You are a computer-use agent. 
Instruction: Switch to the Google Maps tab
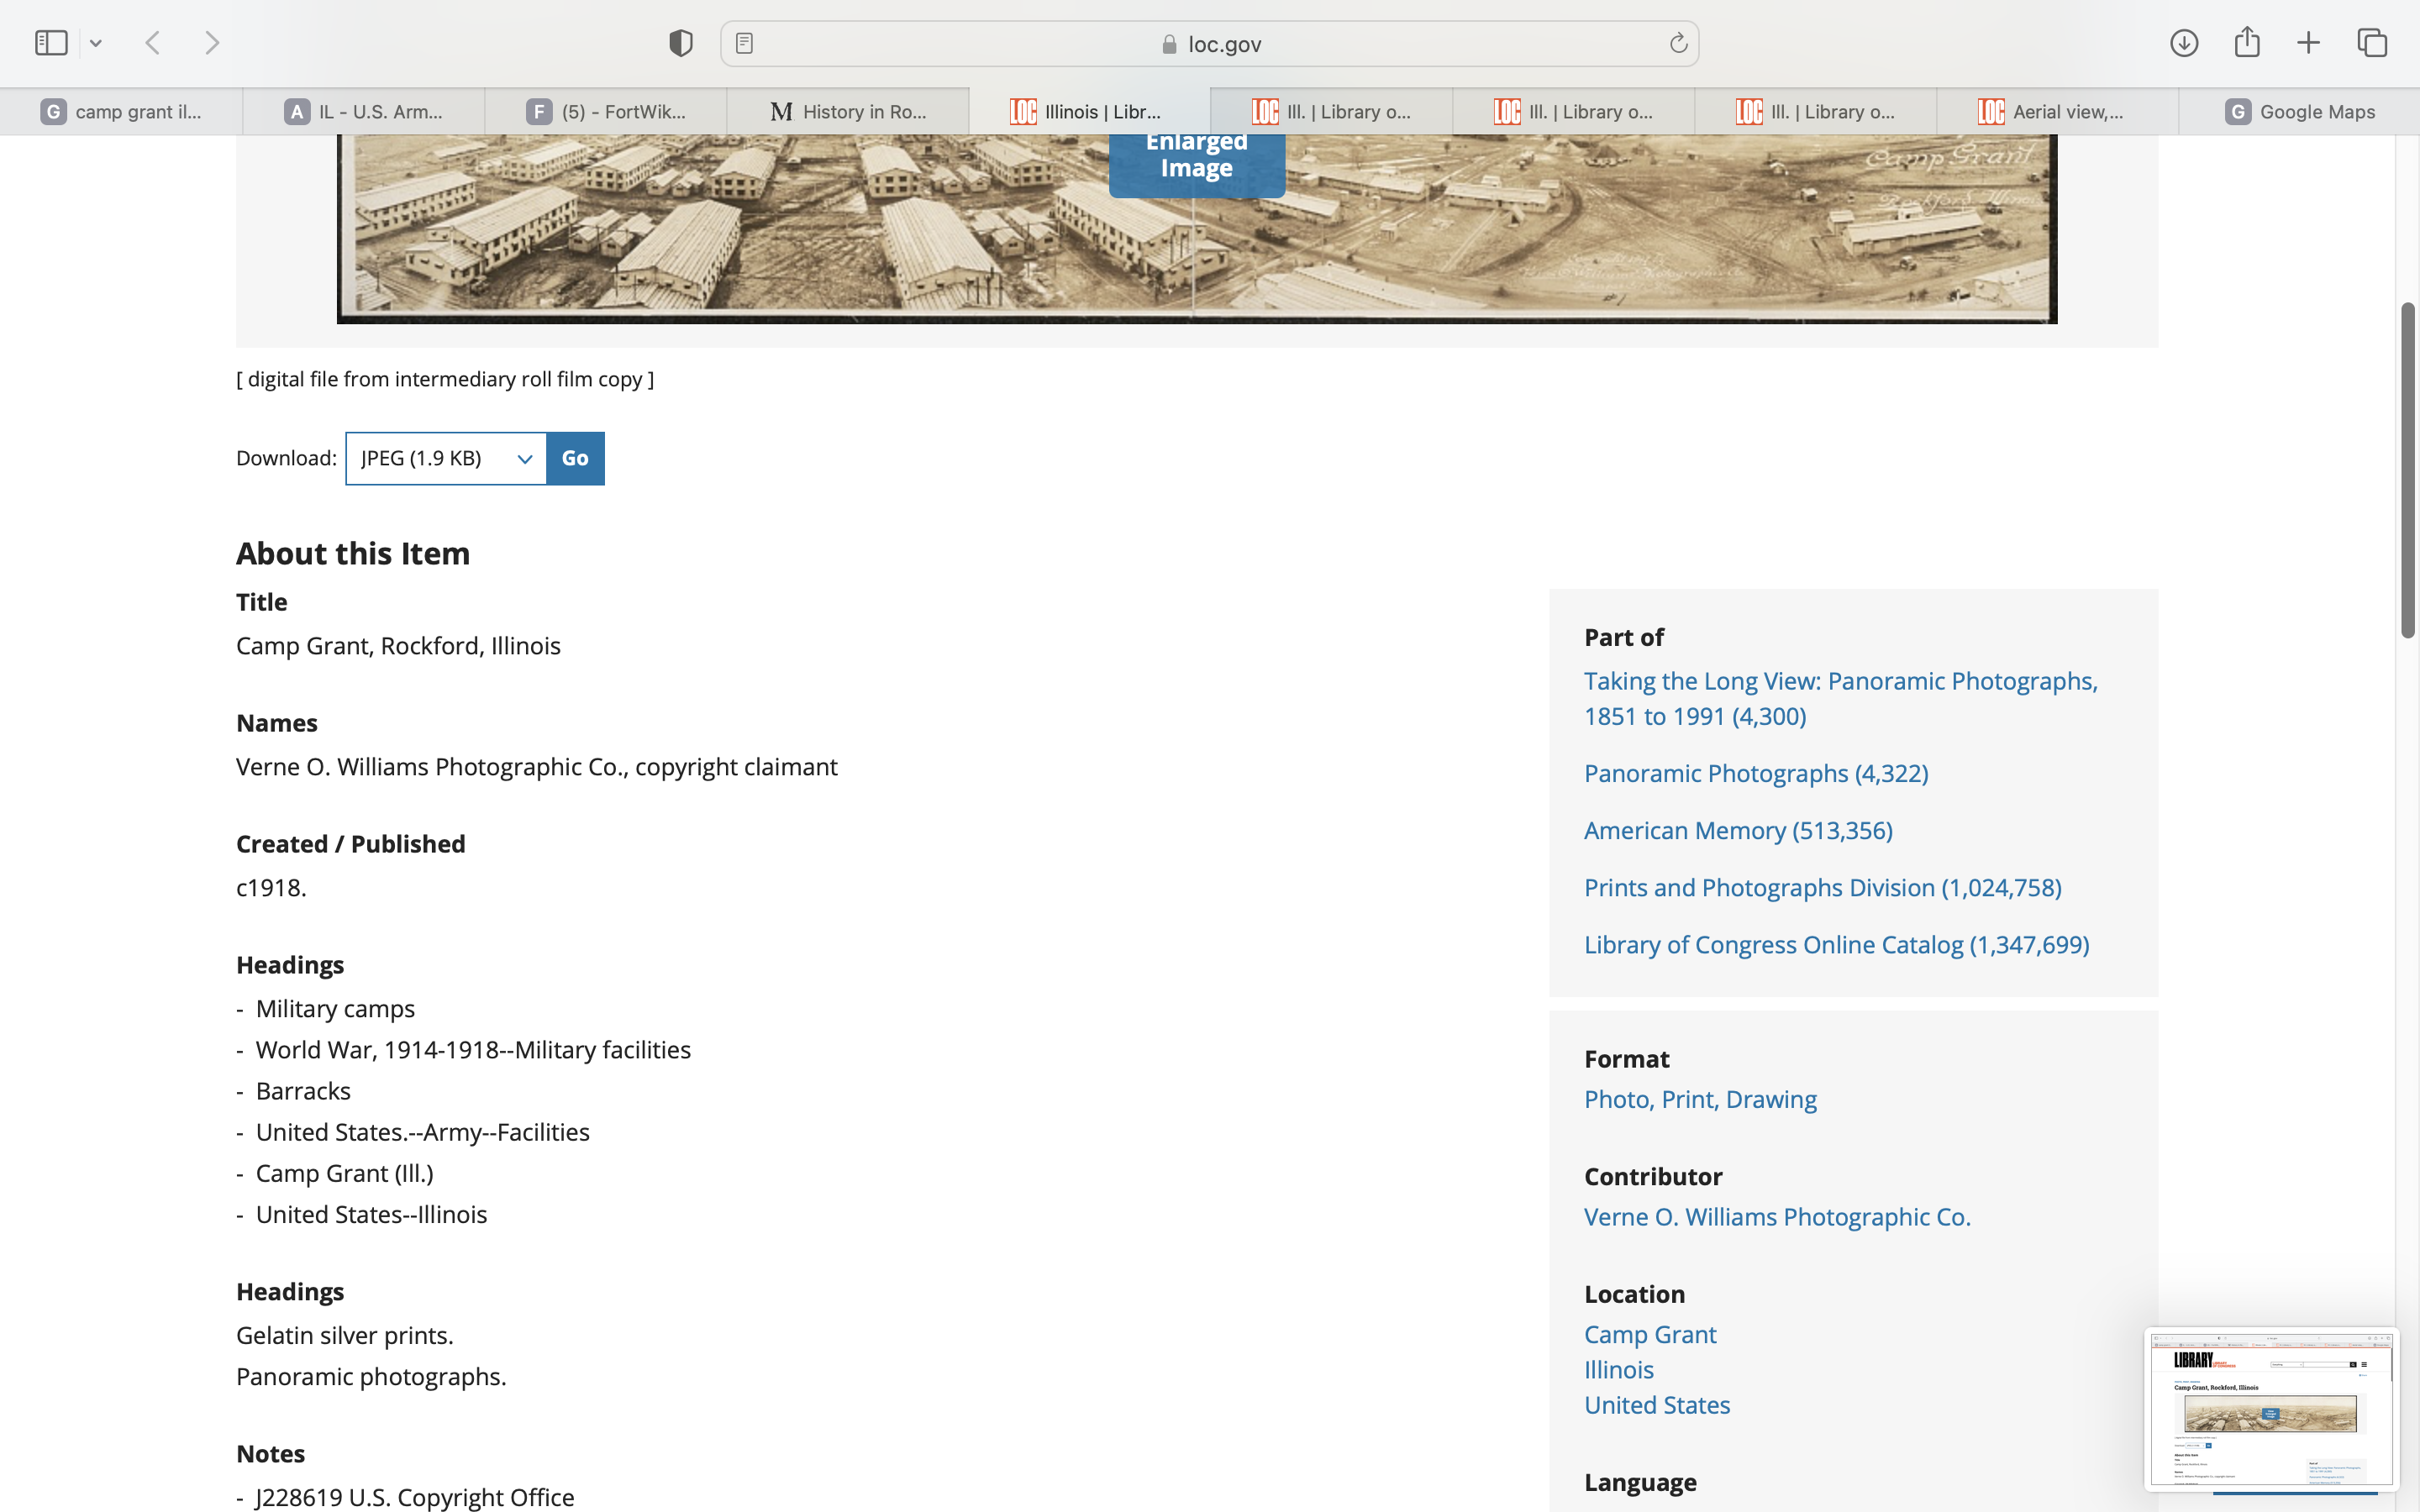coord(2299,112)
